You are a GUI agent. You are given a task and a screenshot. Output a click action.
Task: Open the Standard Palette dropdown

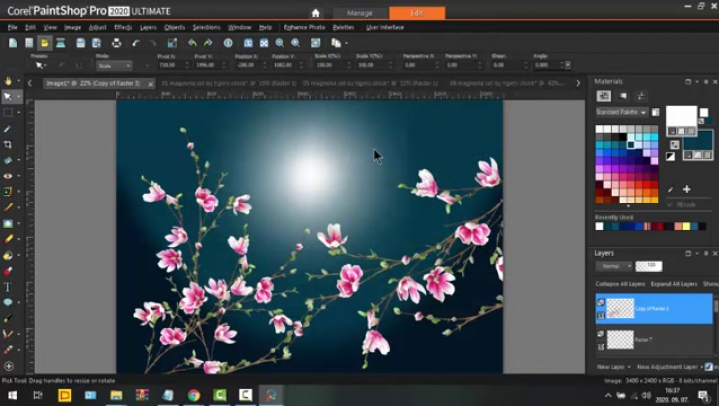coord(621,112)
